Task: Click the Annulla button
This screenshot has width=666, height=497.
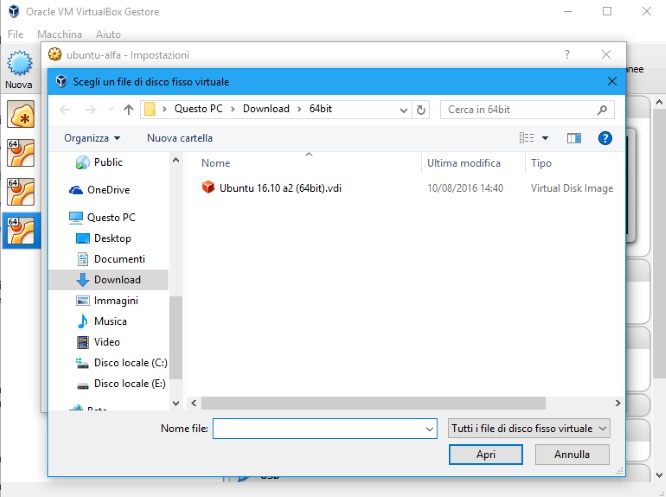Action: 571,454
